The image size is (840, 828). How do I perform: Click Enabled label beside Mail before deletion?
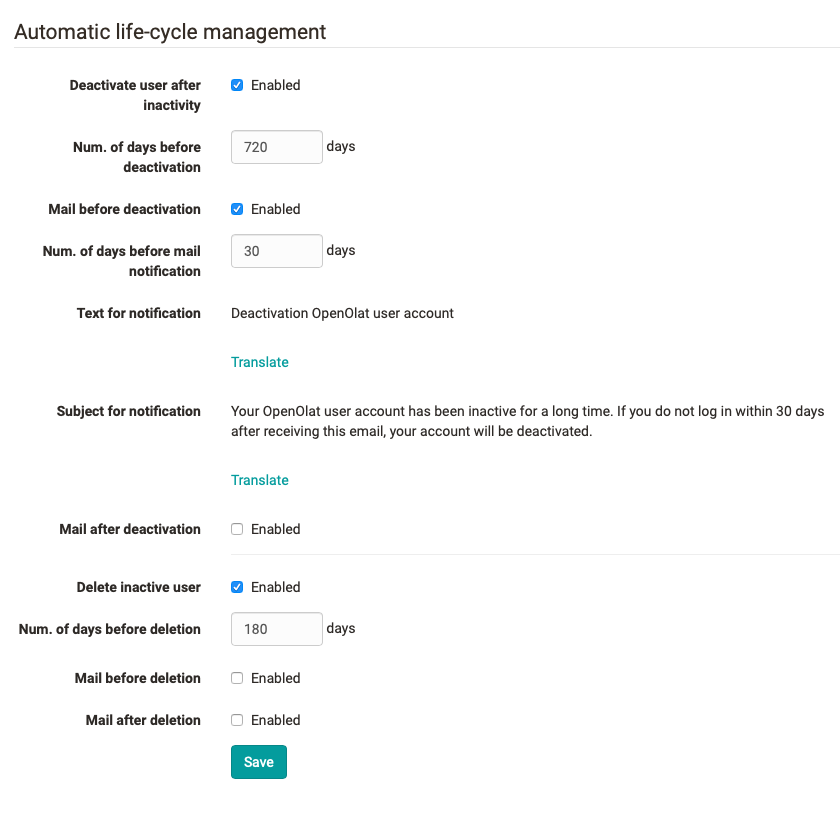[x=275, y=678]
